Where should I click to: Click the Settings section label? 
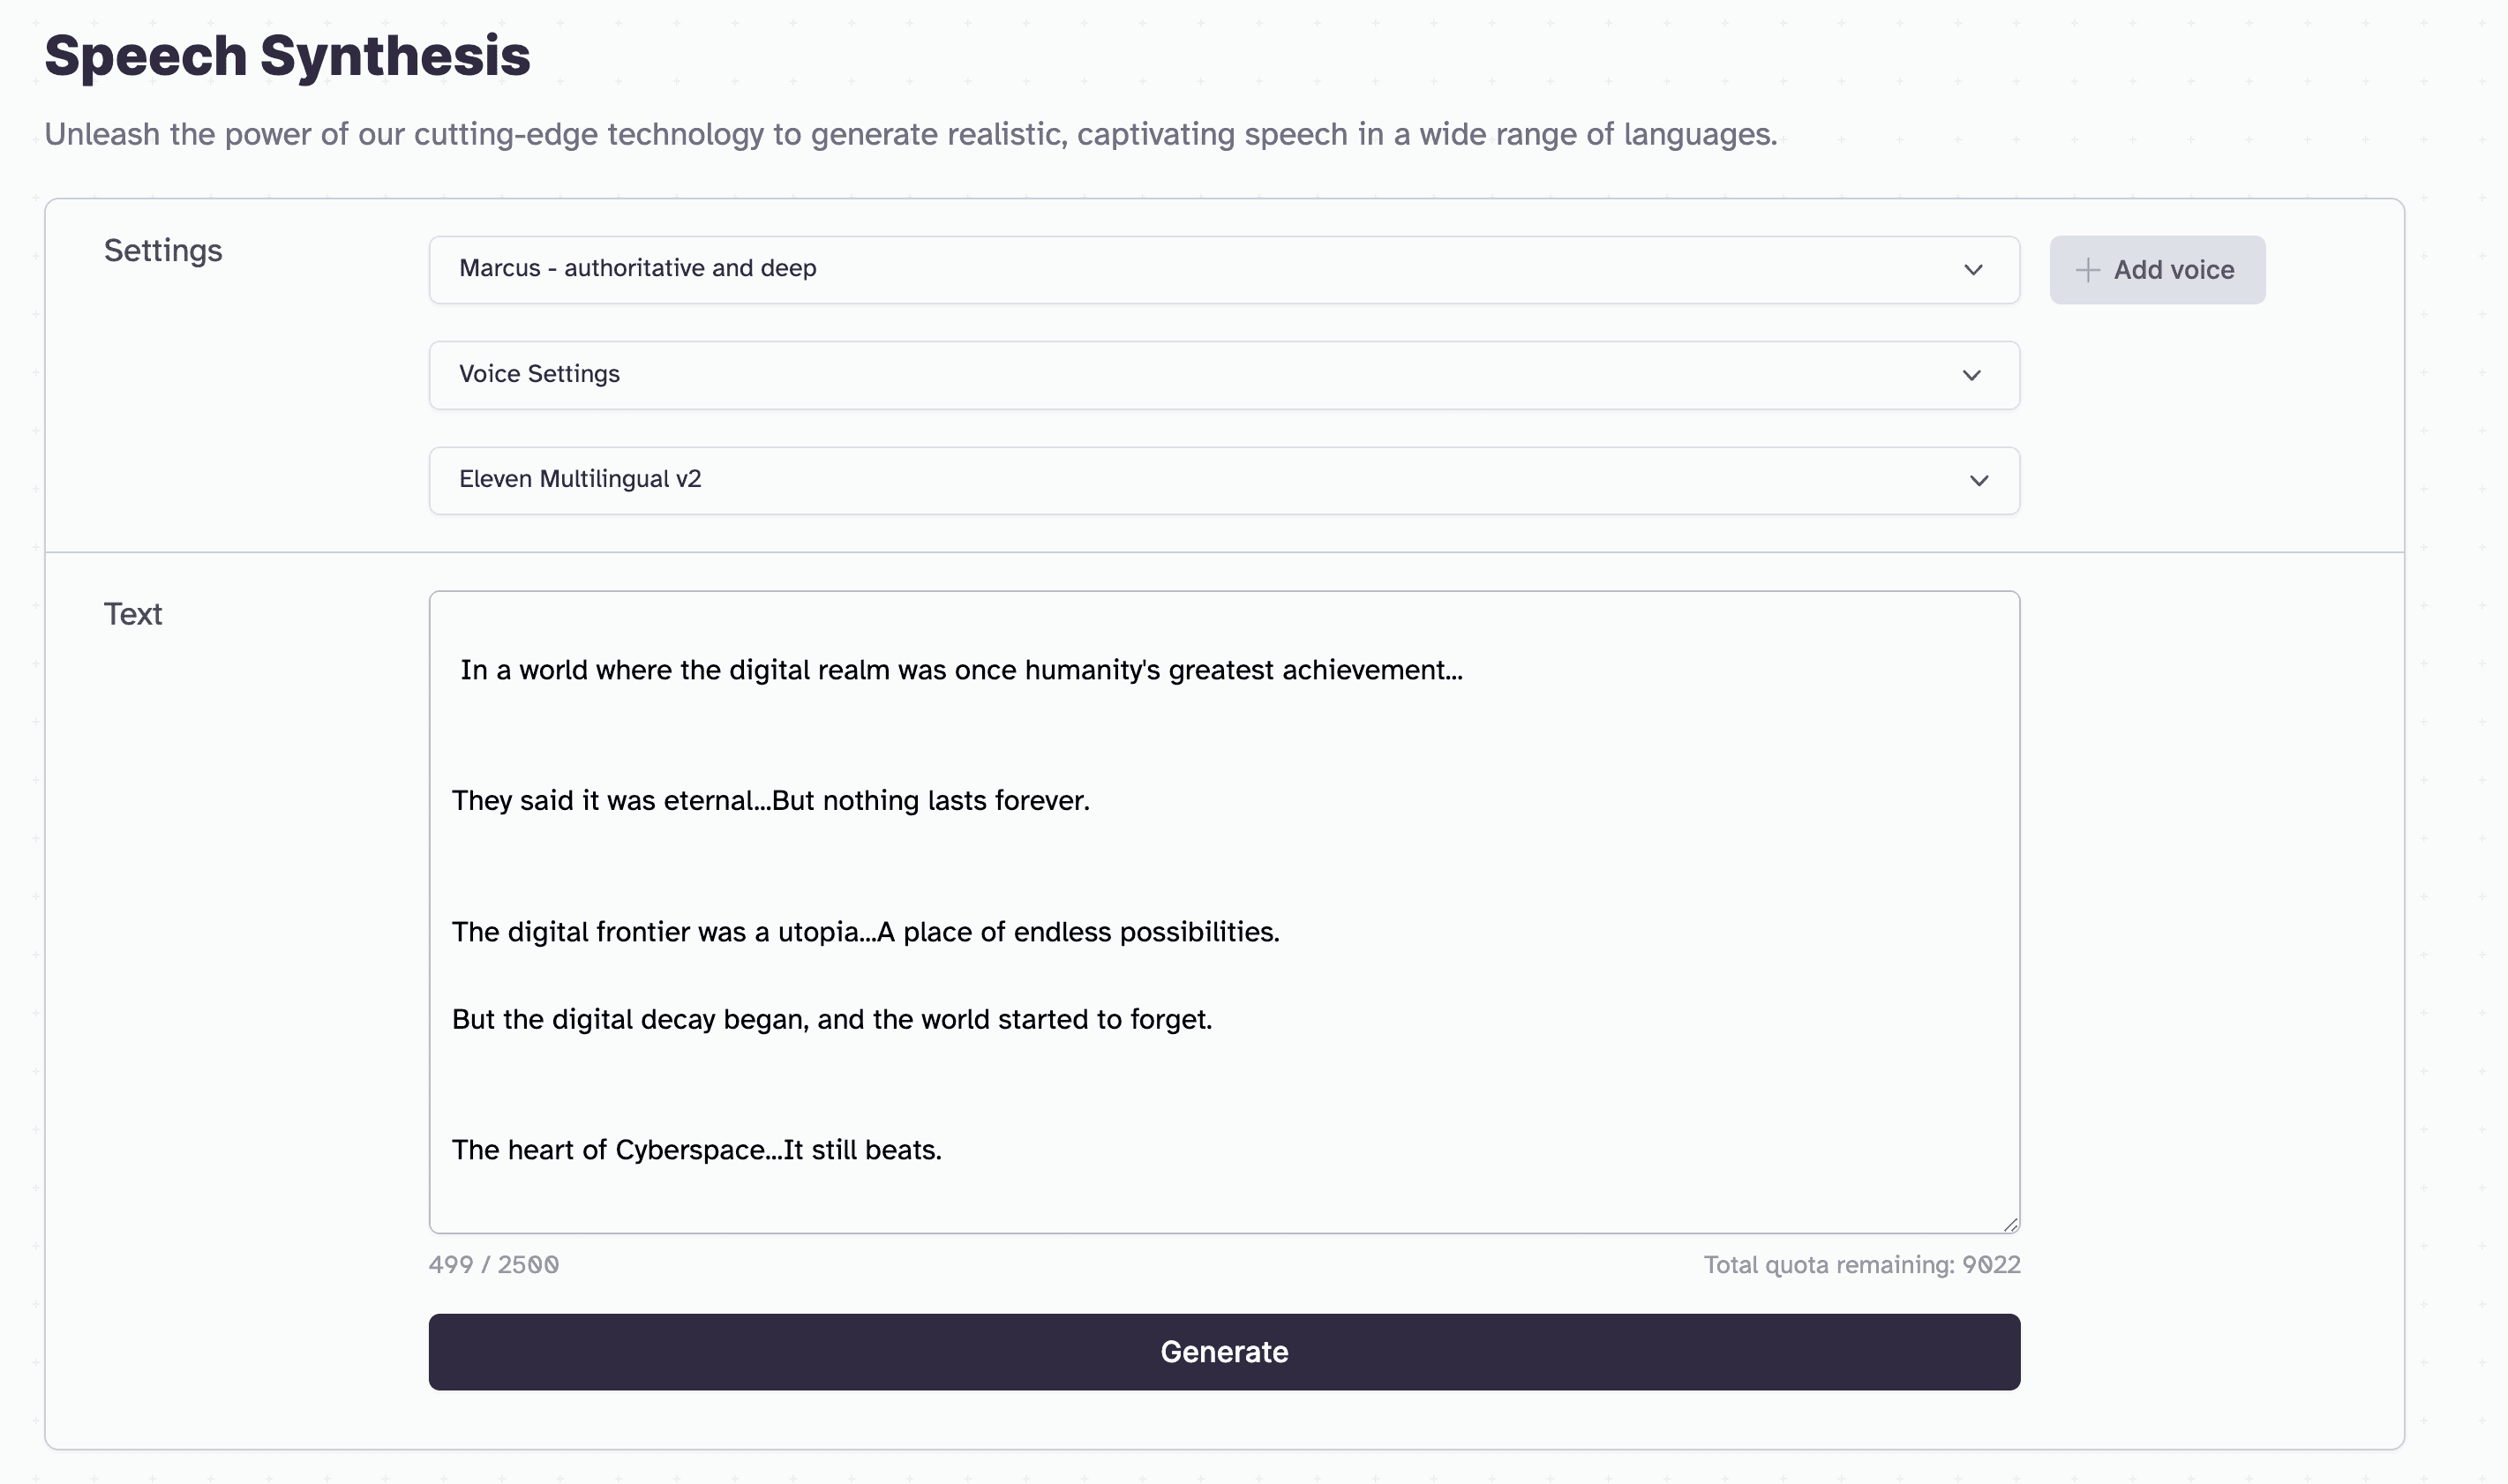coord(163,251)
